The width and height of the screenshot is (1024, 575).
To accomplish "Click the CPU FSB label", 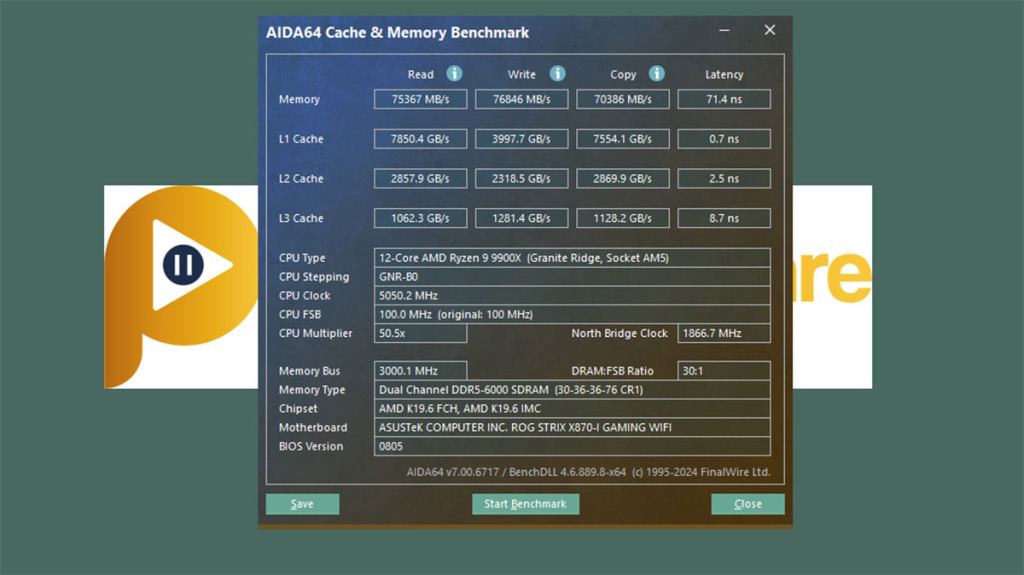I will (300, 314).
